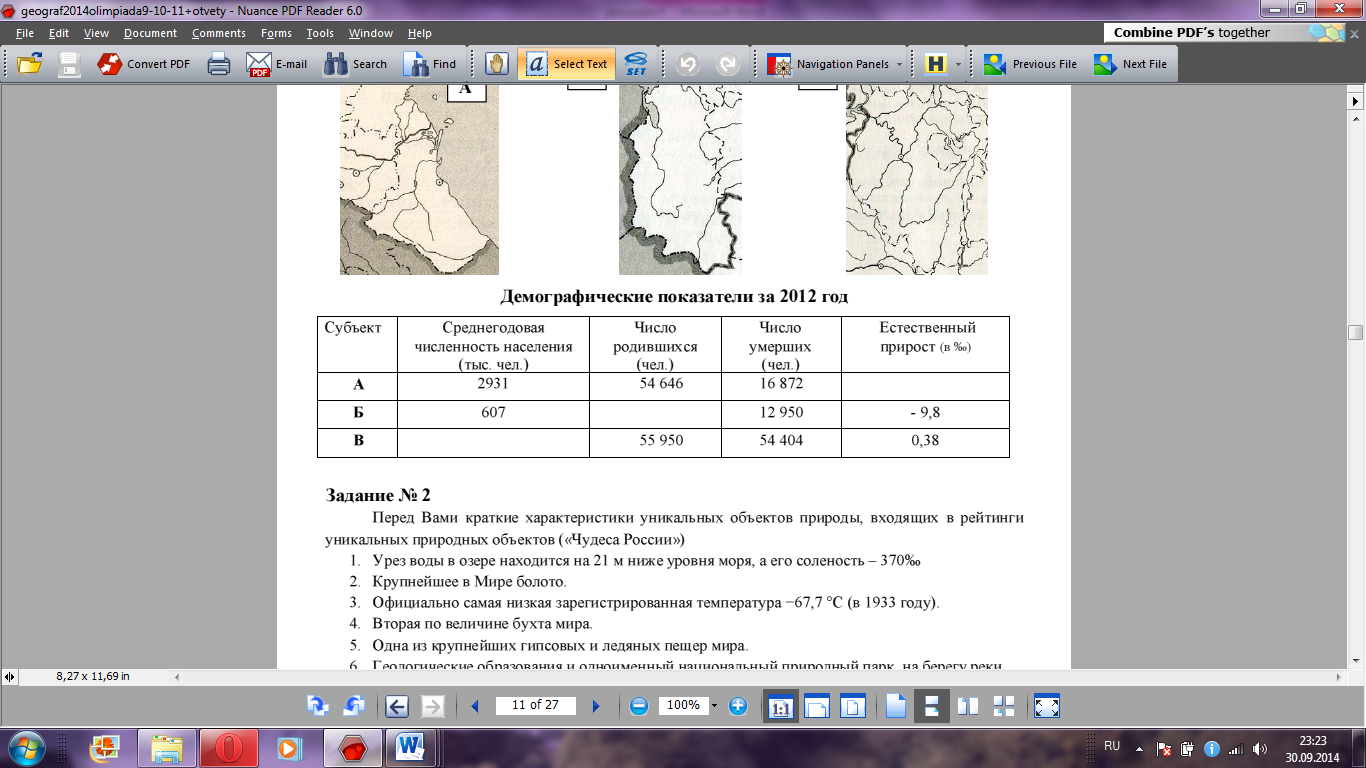This screenshot has width=1366, height=768.
Task: Select Continuous page layout
Action: click(932, 706)
